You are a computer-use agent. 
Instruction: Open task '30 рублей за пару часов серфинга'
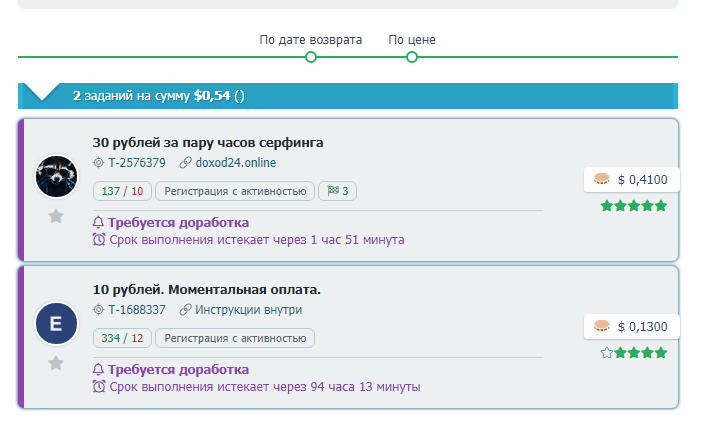pyautogui.click(x=208, y=143)
